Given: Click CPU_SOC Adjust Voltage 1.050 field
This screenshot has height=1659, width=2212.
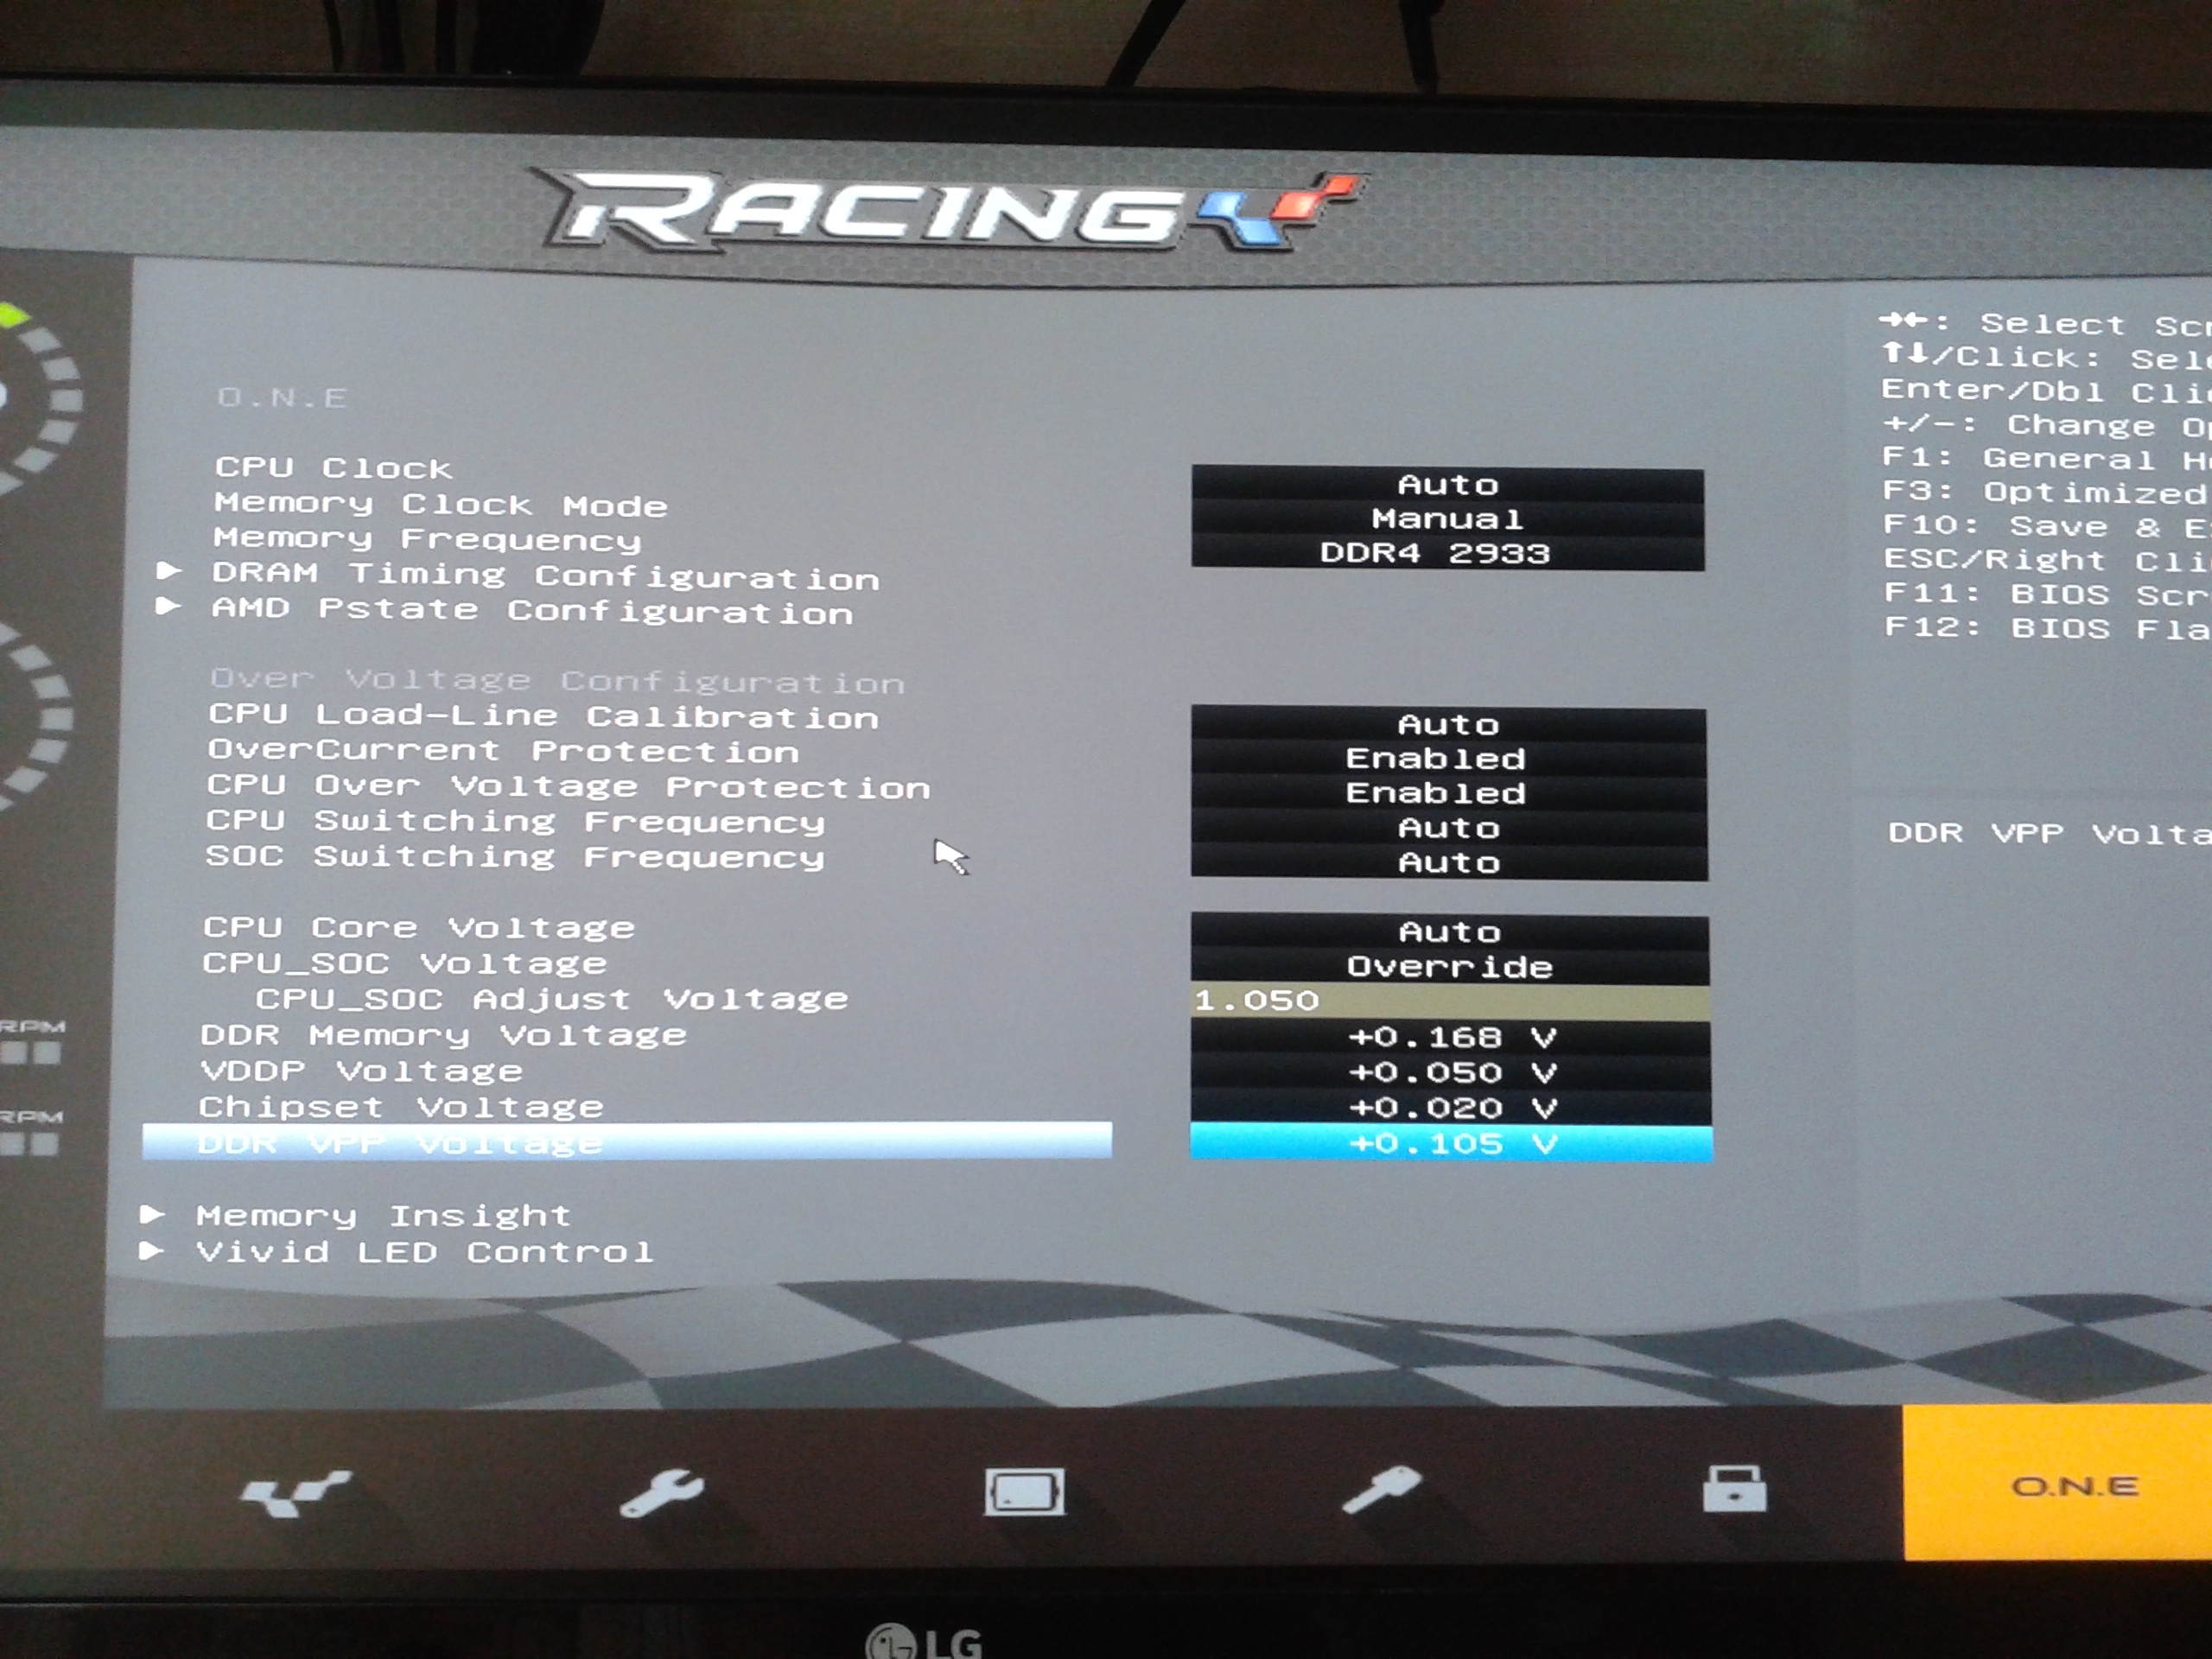Looking at the screenshot, I should click(x=1449, y=1001).
